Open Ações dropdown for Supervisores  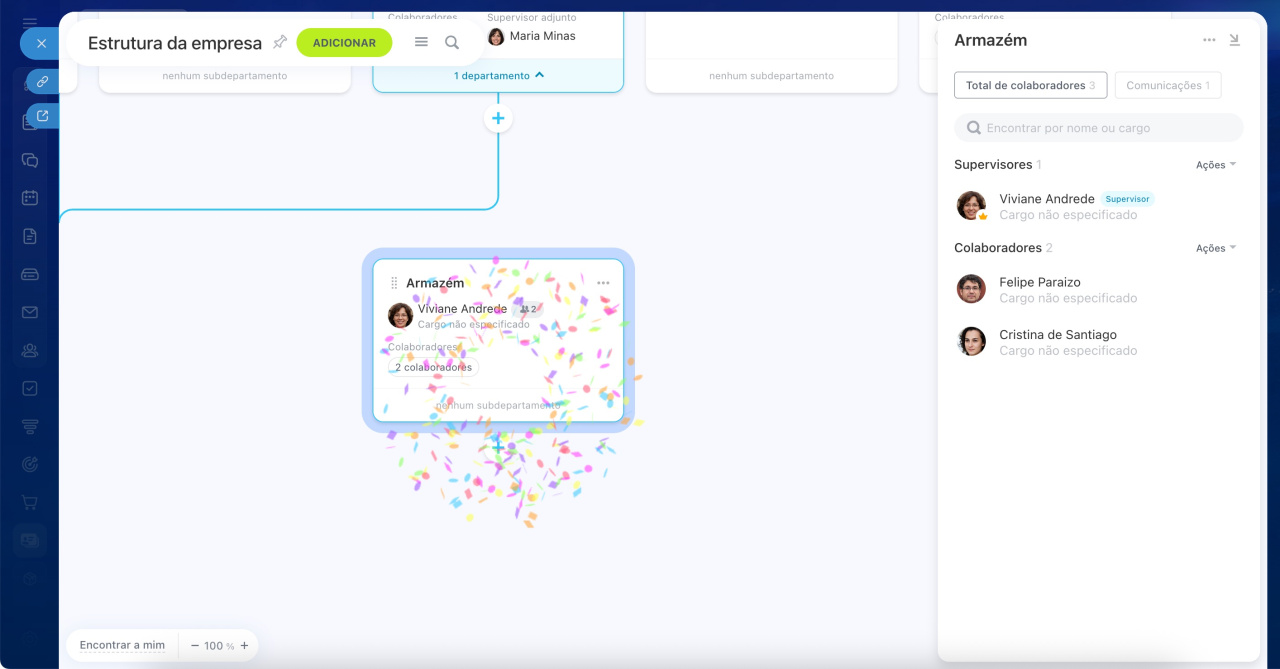click(1216, 165)
